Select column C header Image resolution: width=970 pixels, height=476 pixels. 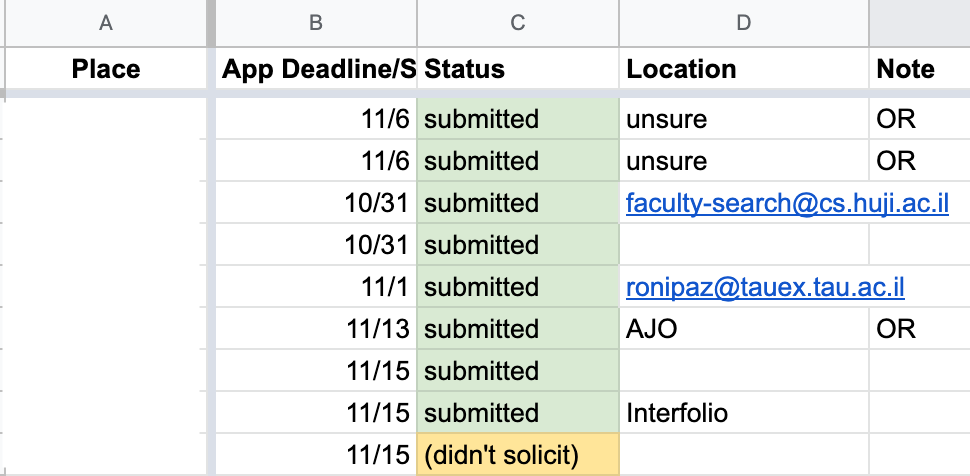[x=518, y=23]
